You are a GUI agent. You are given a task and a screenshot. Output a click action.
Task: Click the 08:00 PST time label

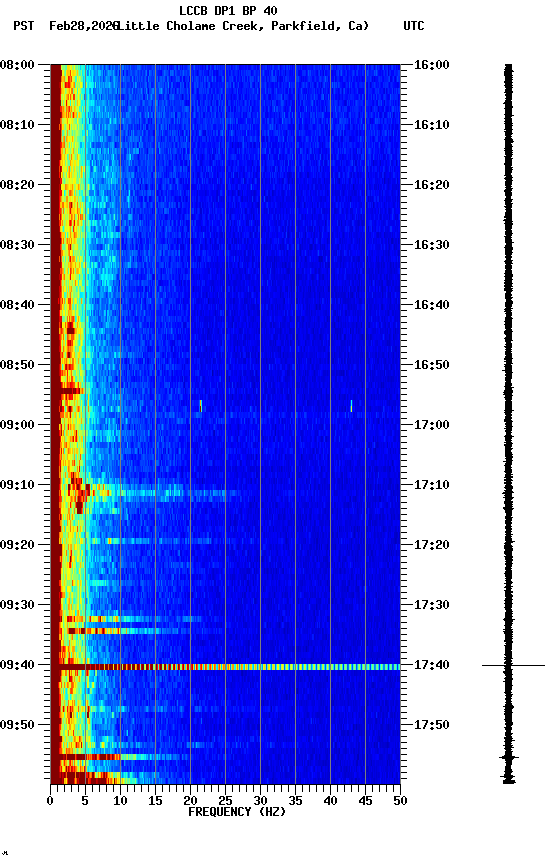click(x=17, y=65)
